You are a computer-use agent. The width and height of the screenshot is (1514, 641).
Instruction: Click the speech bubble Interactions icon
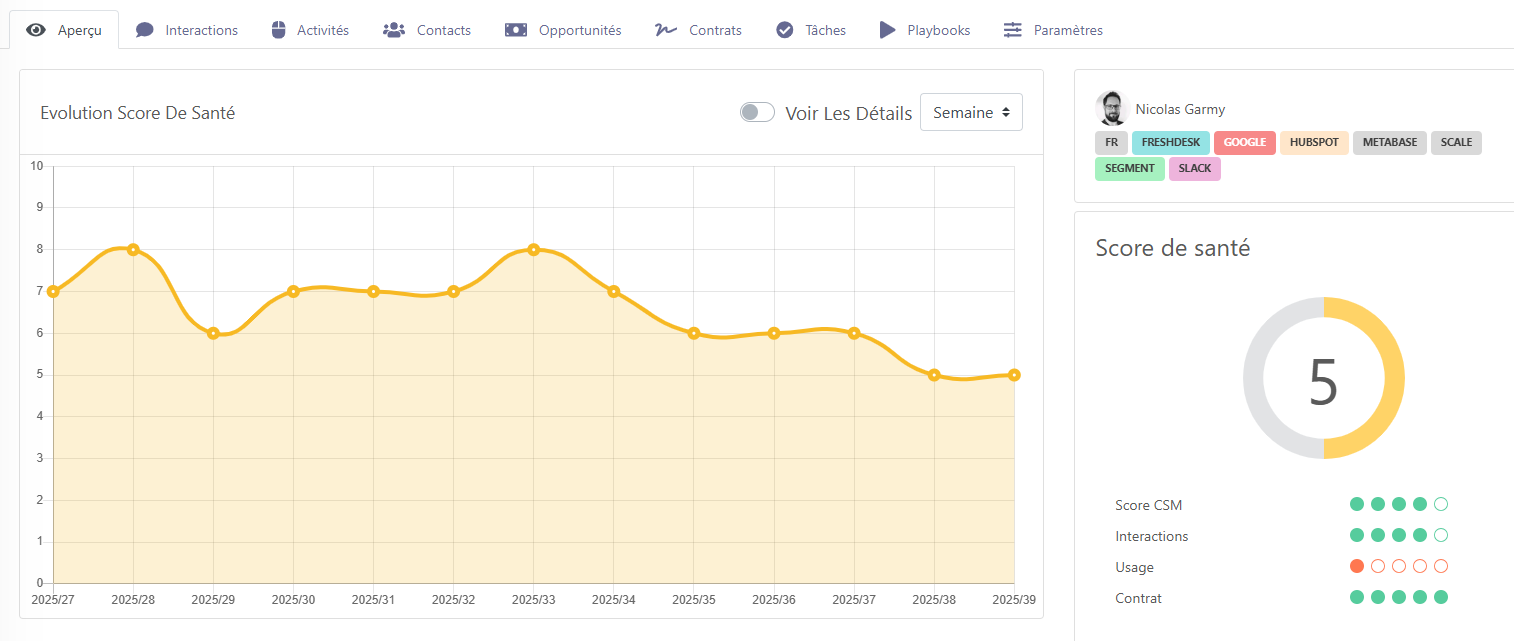tap(145, 30)
